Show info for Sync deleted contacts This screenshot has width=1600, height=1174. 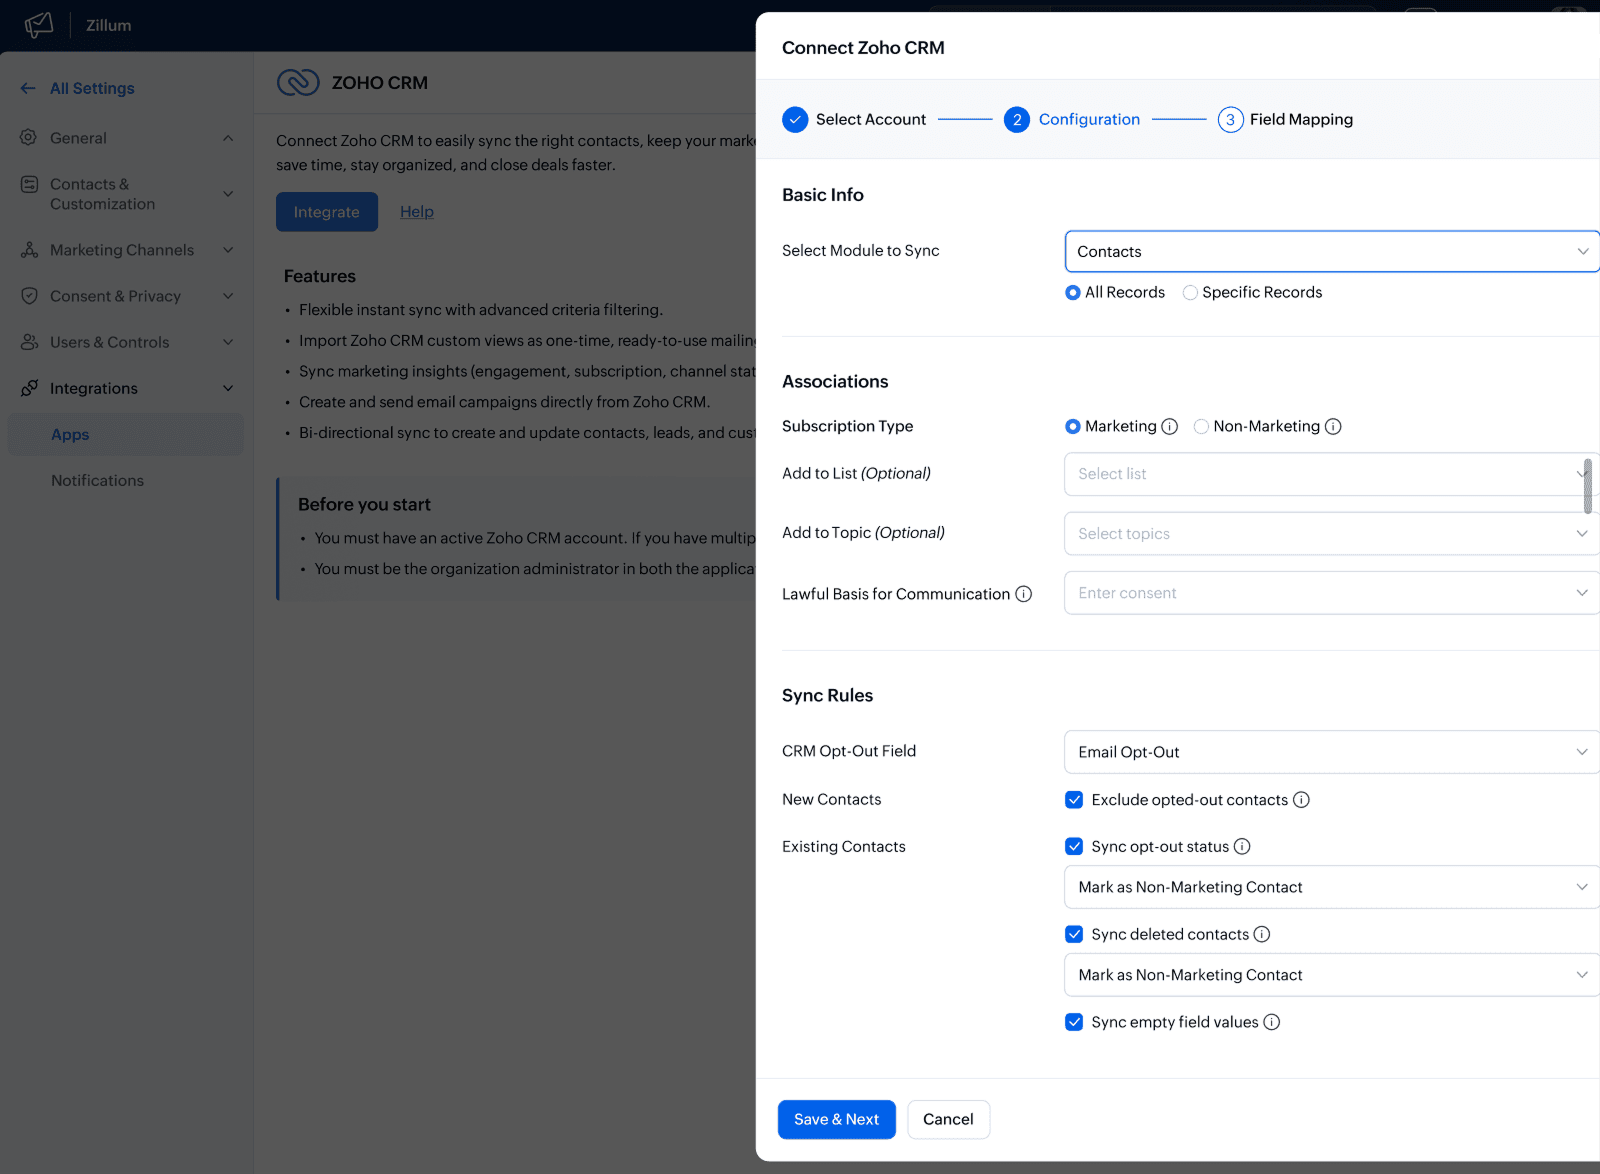coord(1262,934)
